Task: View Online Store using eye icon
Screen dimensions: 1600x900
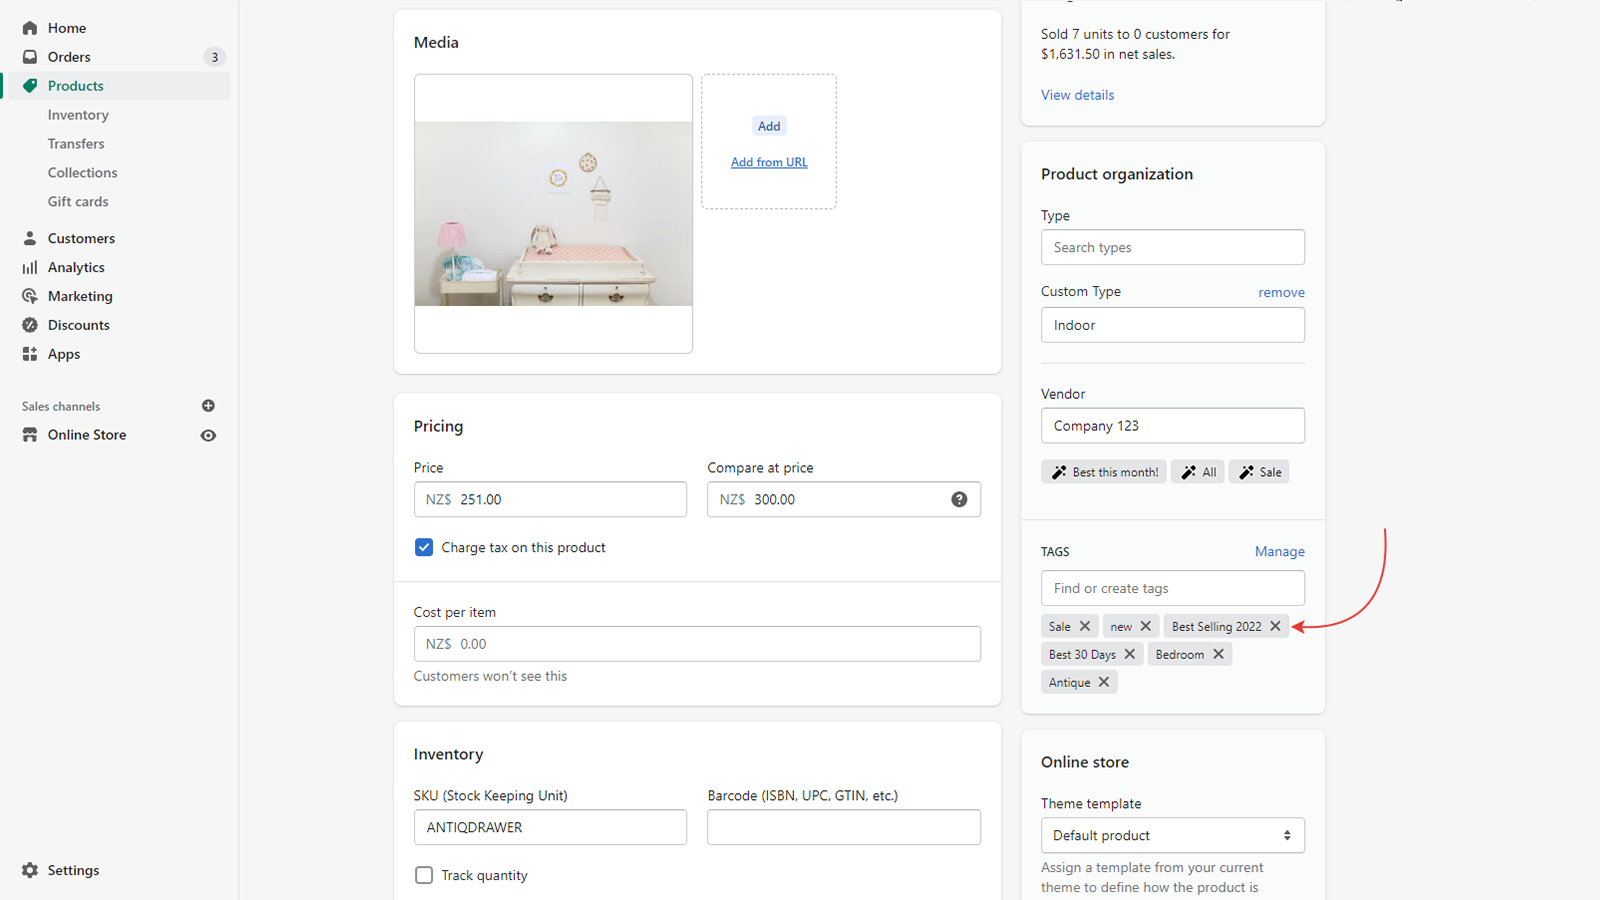Action: click(208, 435)
